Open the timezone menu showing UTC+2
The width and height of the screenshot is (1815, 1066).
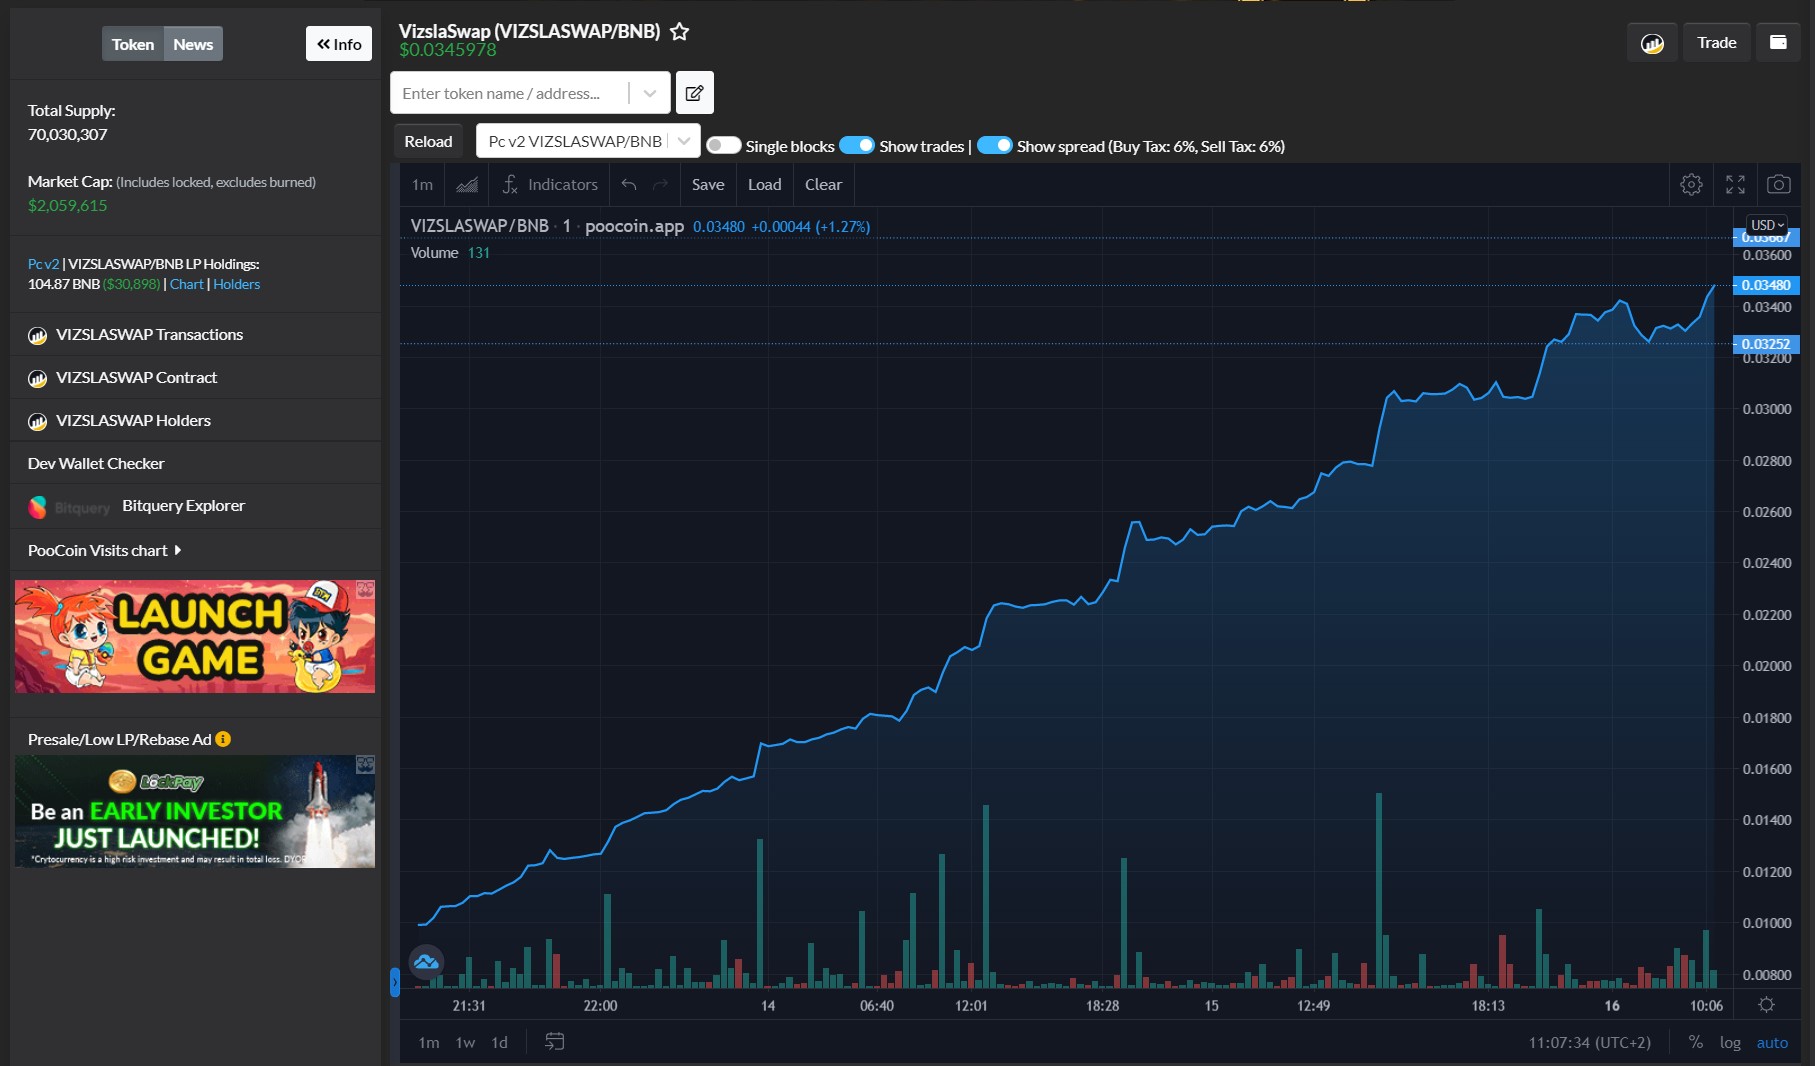1589,1042
